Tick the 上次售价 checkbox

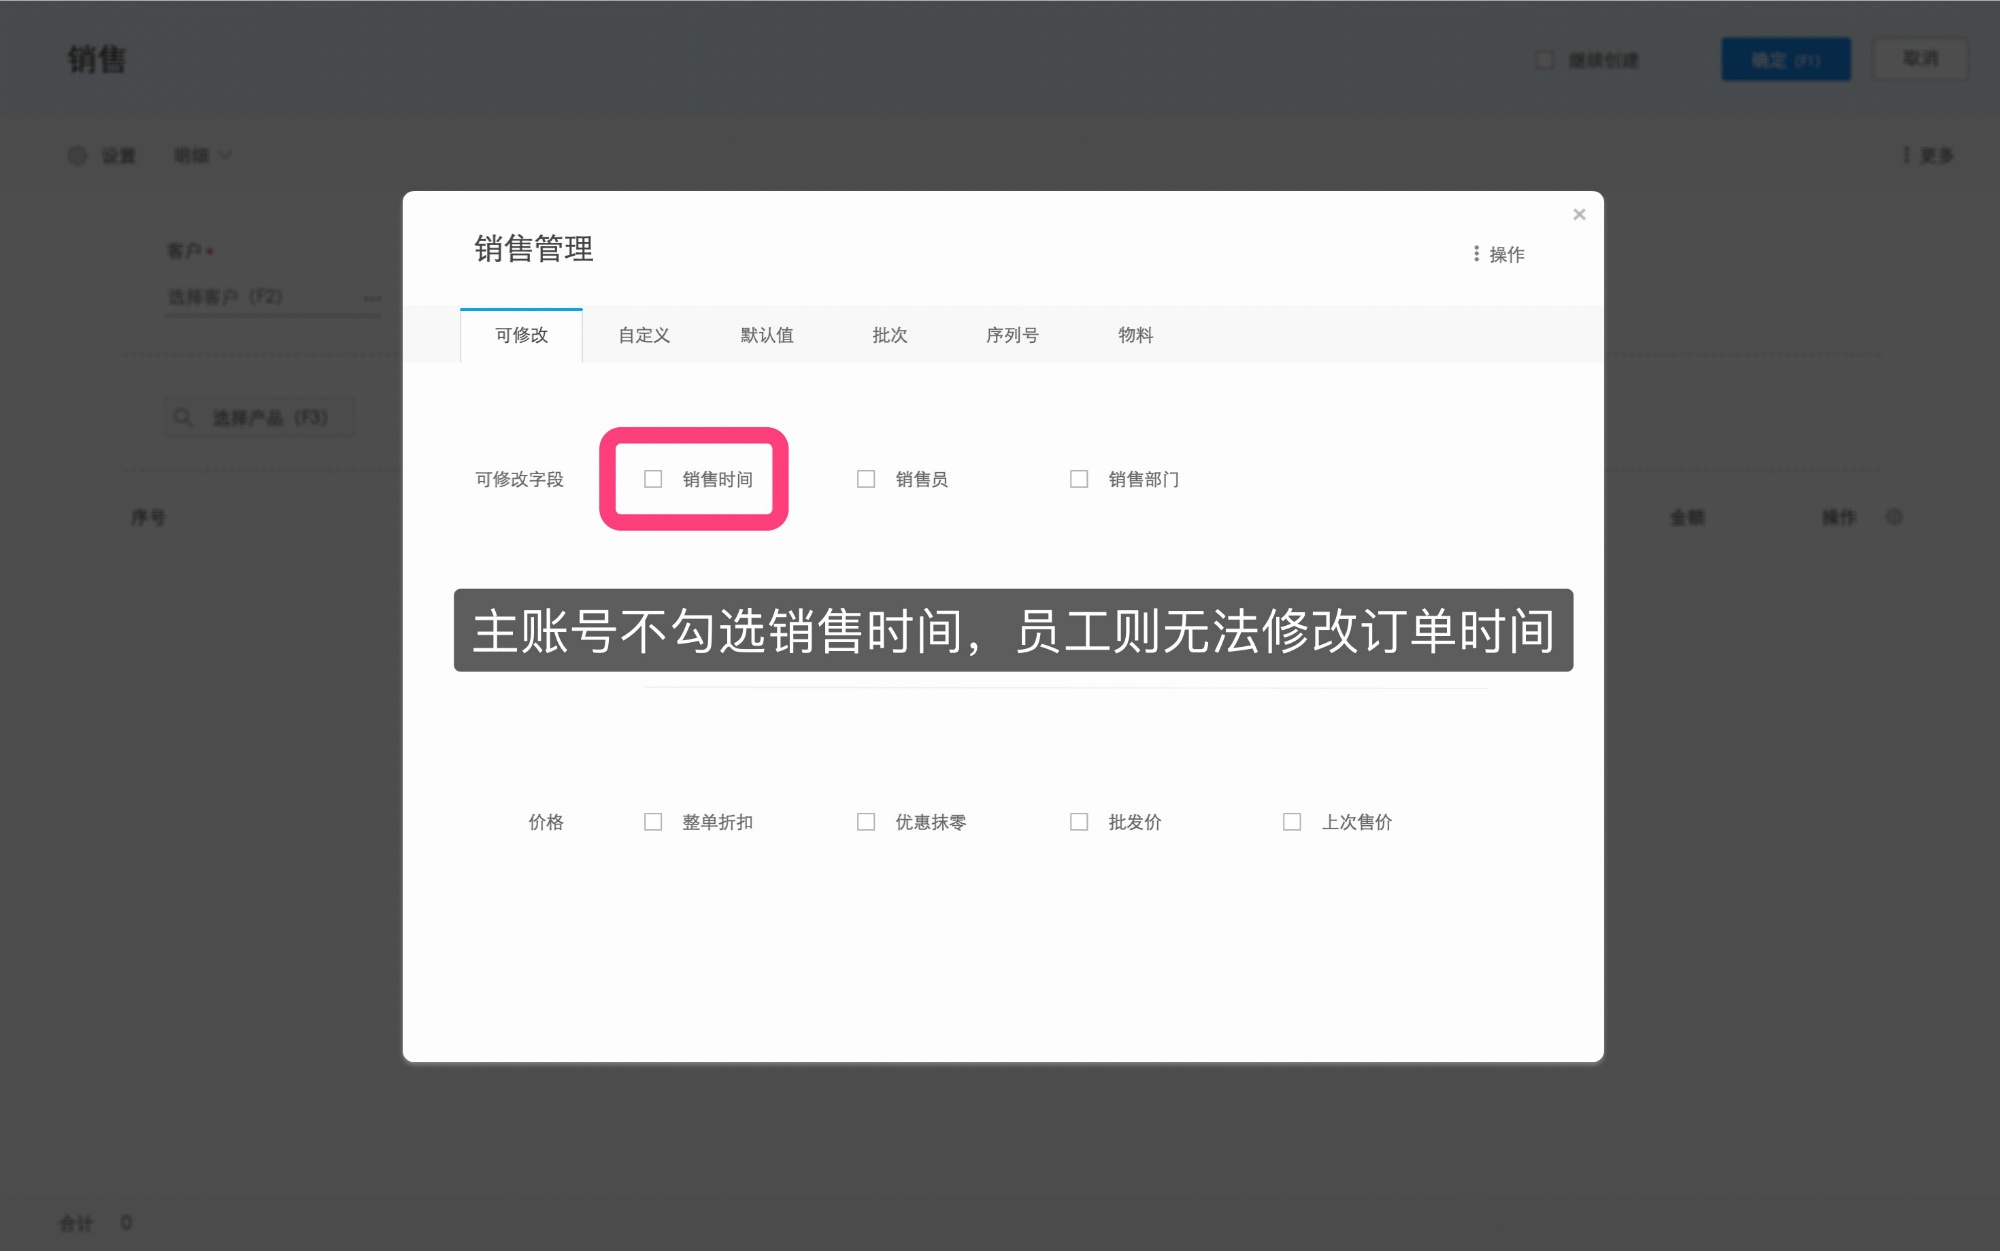(1292, 822)
